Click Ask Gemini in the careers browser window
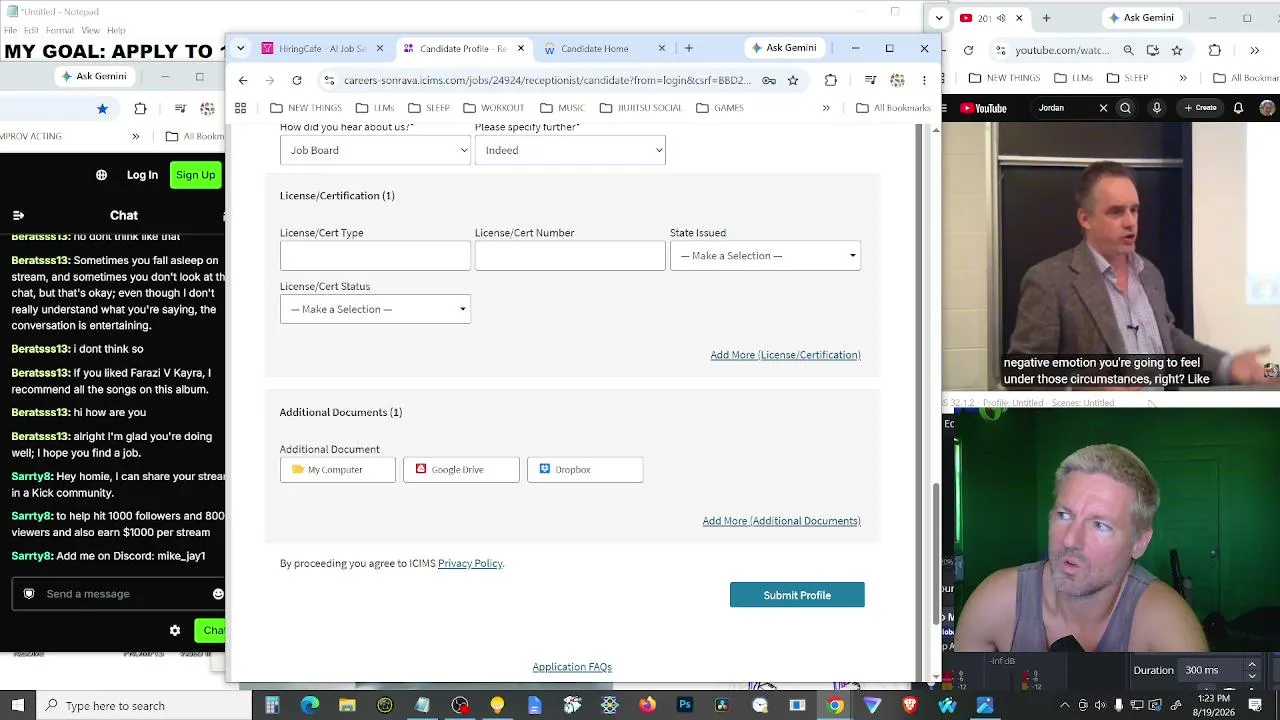This screenshot has height=720, width=1280. [x=783, y=48]
